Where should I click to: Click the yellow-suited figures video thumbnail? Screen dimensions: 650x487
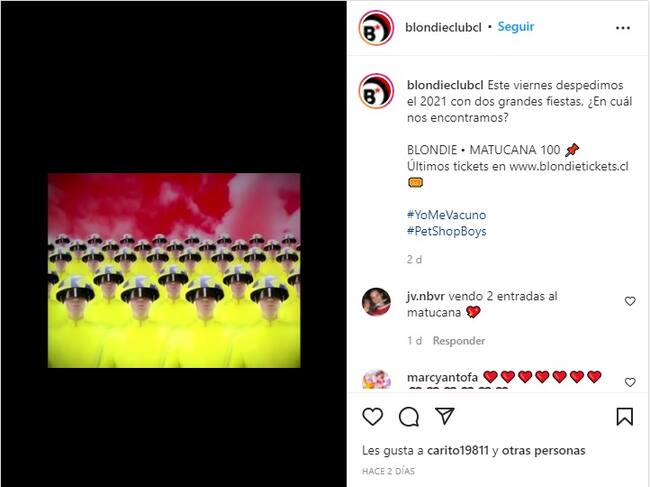click(174, 270)
